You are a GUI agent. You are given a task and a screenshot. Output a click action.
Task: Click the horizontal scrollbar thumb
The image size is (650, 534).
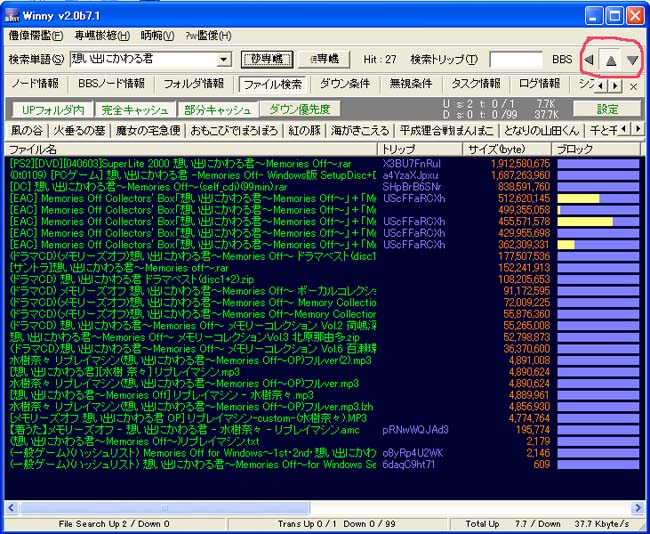coord(165,507)
